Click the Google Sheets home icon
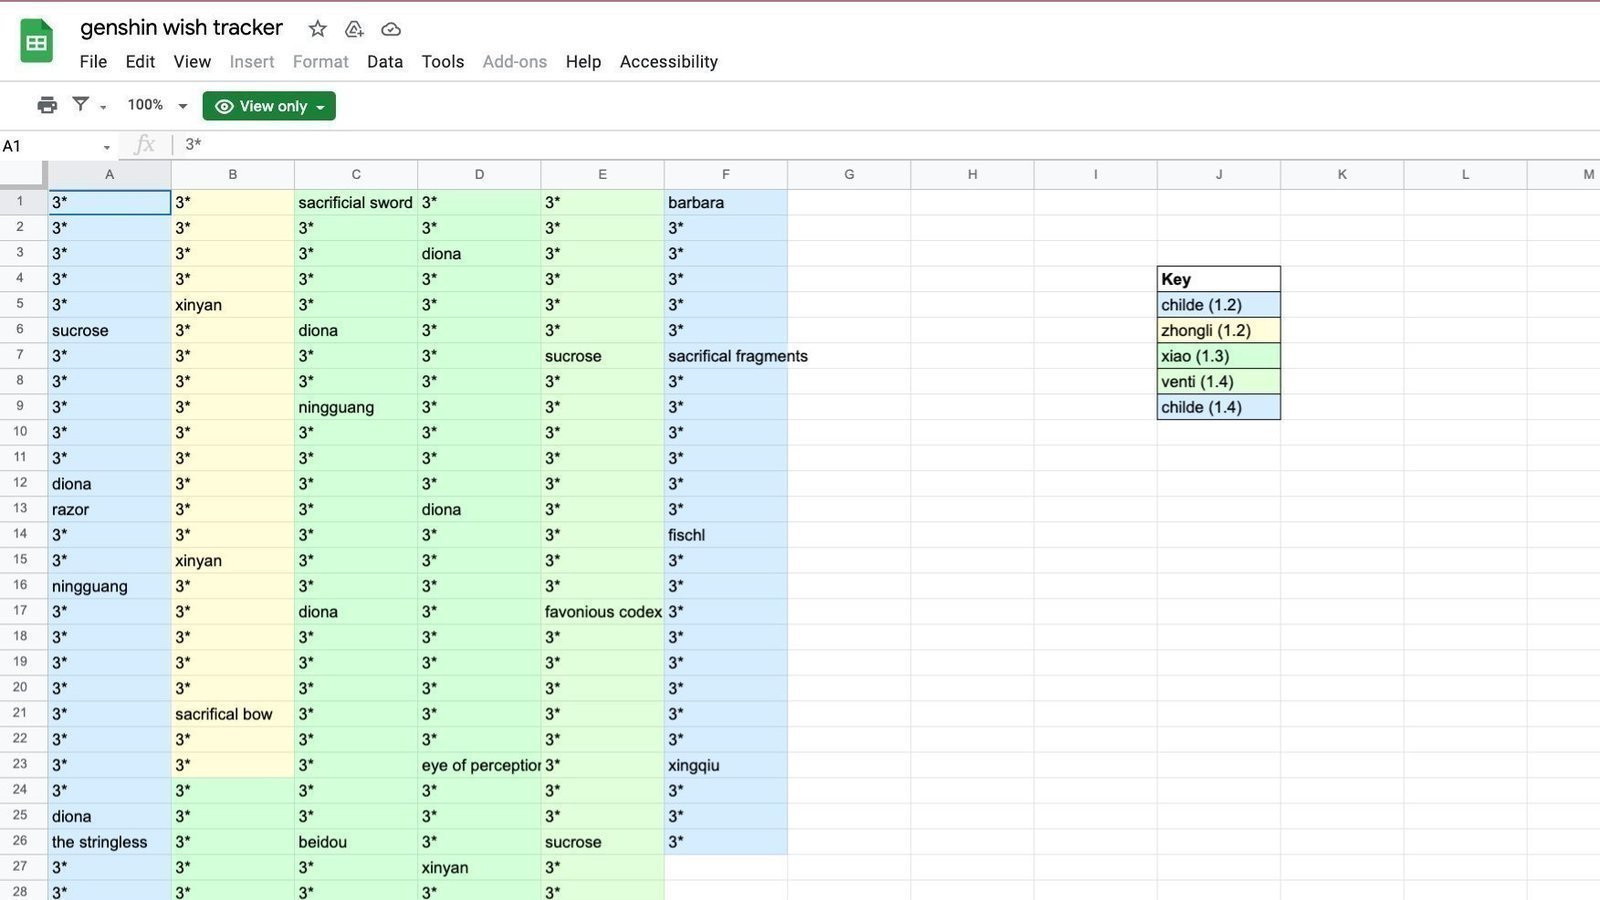Viewport: 1600px width, 900px height. [37, 42]
